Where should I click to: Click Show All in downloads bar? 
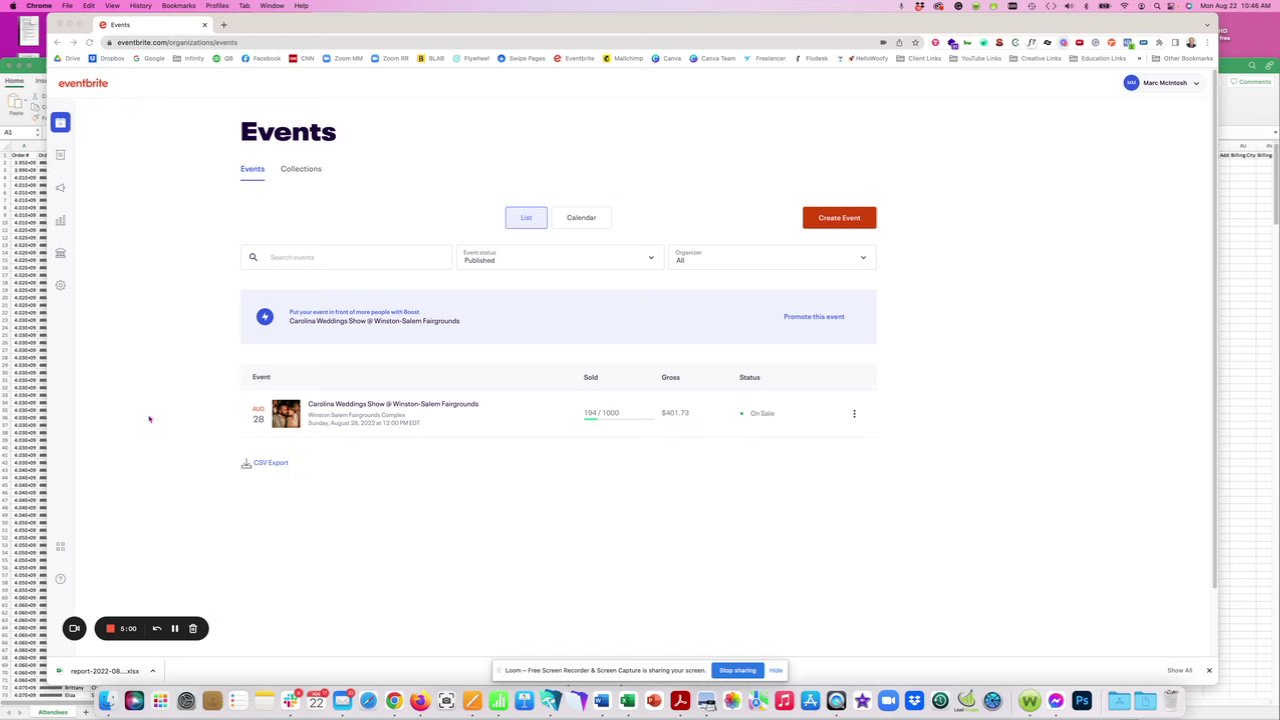click(x=1180, y=671)
